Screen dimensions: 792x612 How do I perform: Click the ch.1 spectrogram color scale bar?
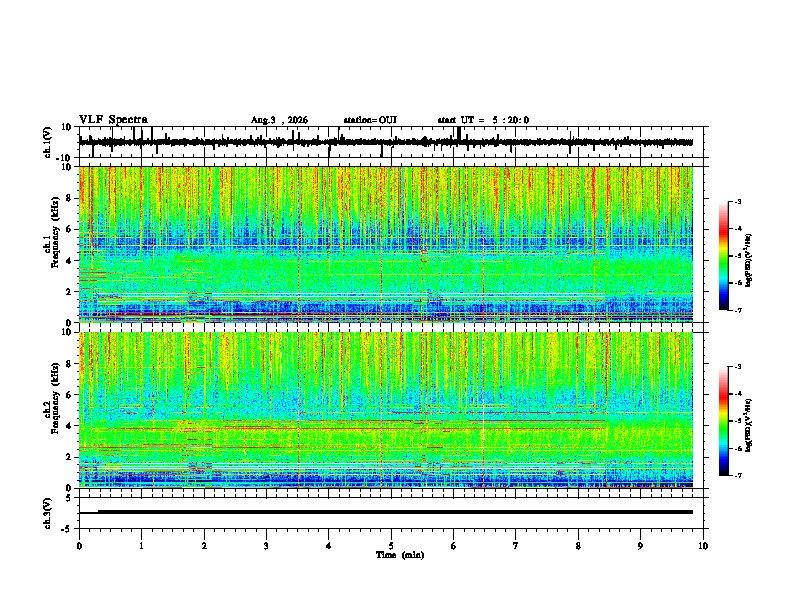click(723, 256)
